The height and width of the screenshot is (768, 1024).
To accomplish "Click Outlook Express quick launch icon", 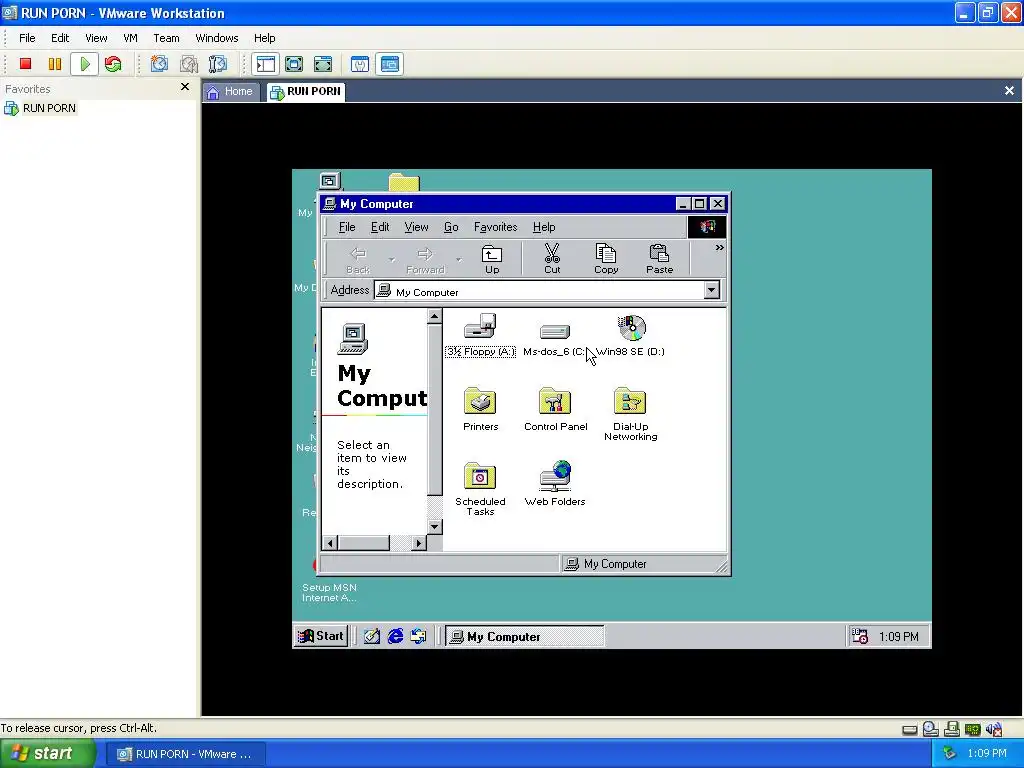I will 419,636.
